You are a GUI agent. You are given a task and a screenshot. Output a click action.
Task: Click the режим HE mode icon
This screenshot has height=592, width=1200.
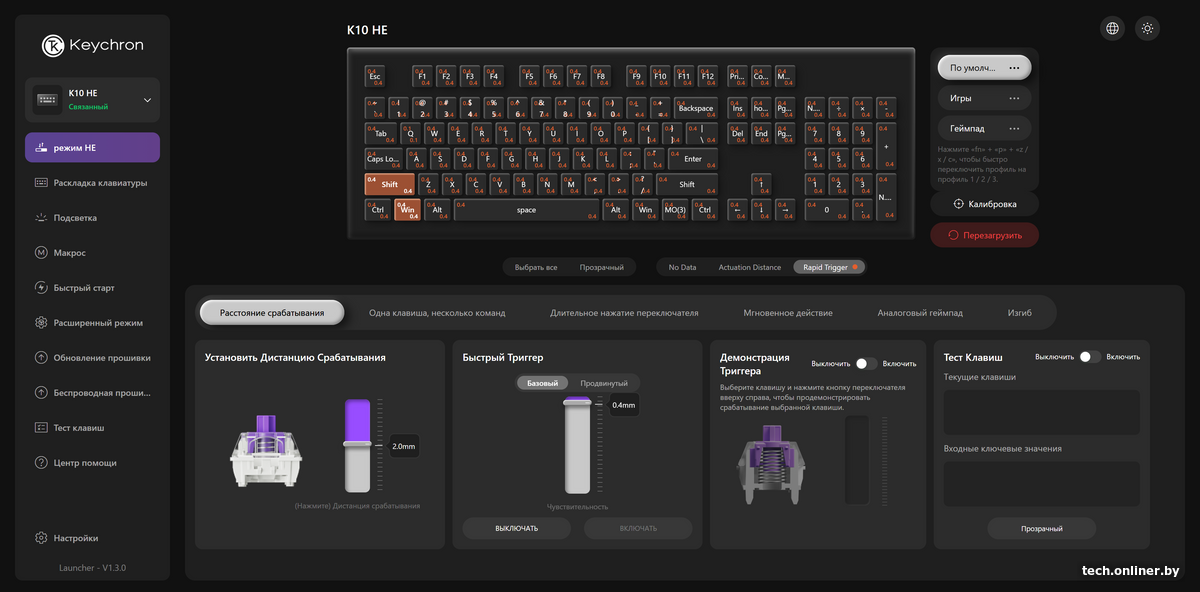[41, 148]
